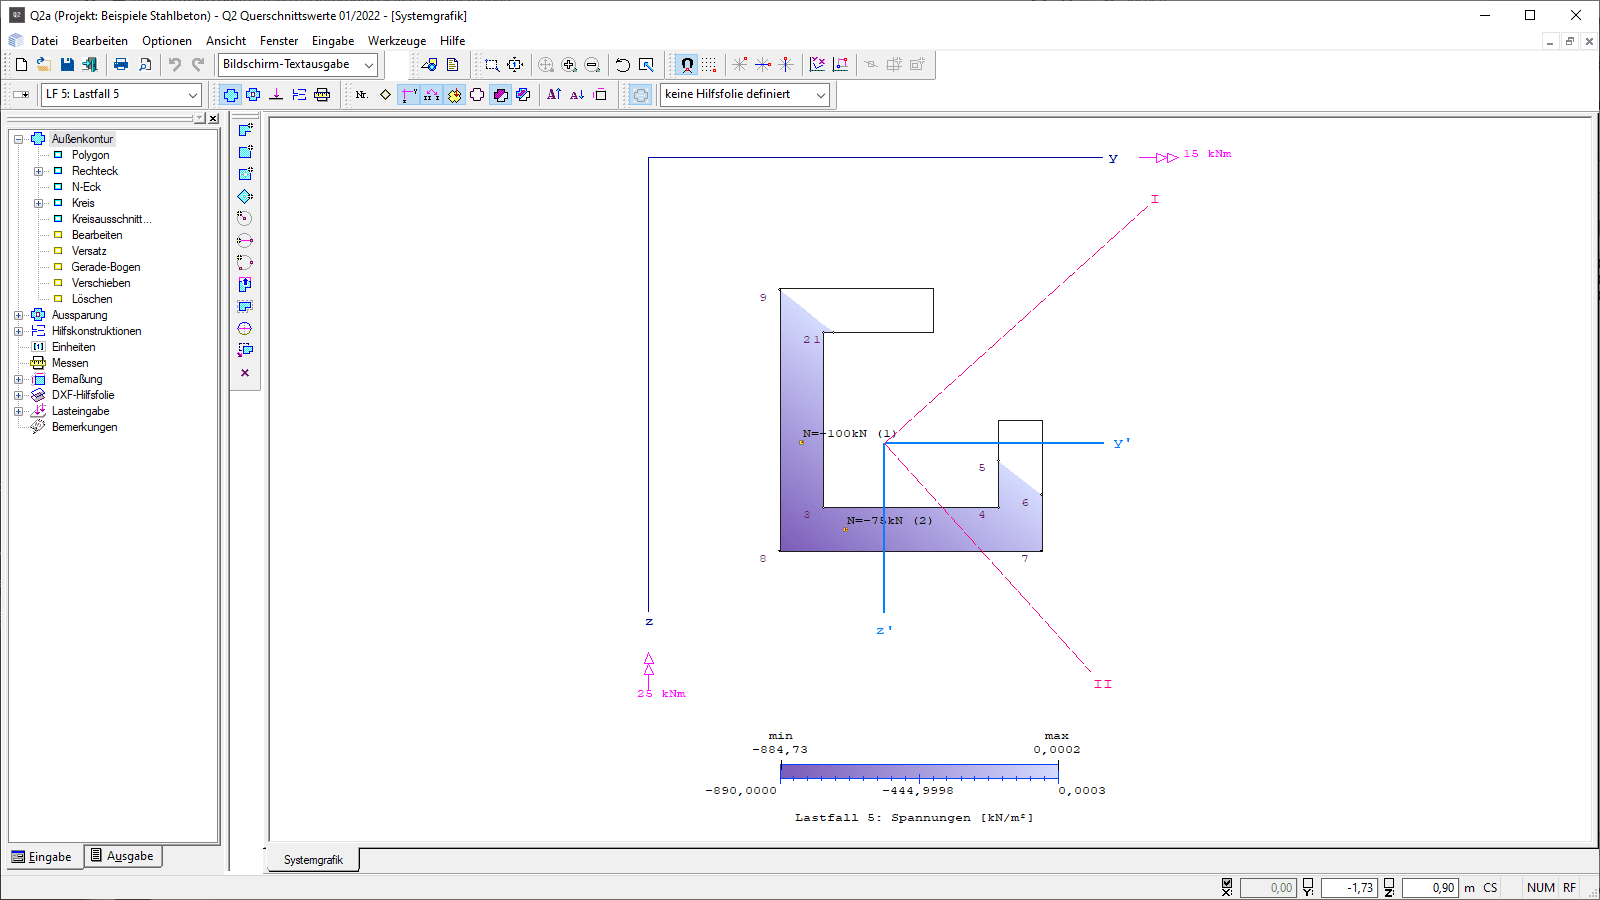Click the Y coordinate input field
The width and height of the screenshot is (1600, 900).
click(1349, 887)
